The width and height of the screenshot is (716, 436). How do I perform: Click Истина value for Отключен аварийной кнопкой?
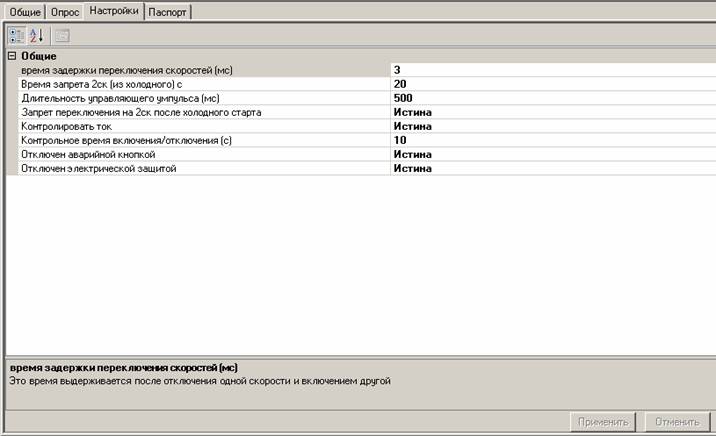coord(553,154)
